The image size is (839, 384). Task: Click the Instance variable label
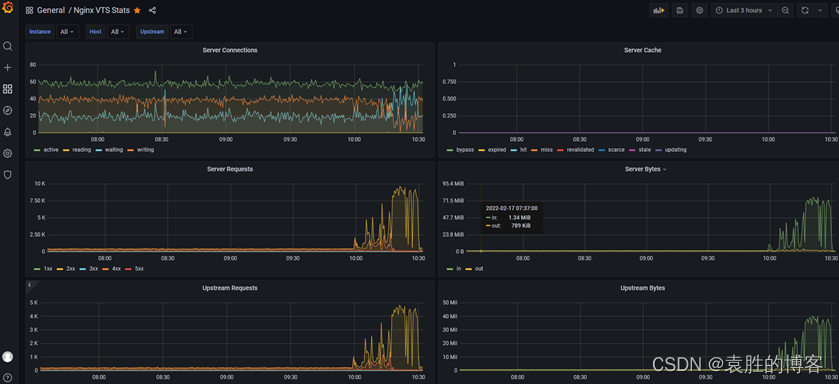pos(40,32)
